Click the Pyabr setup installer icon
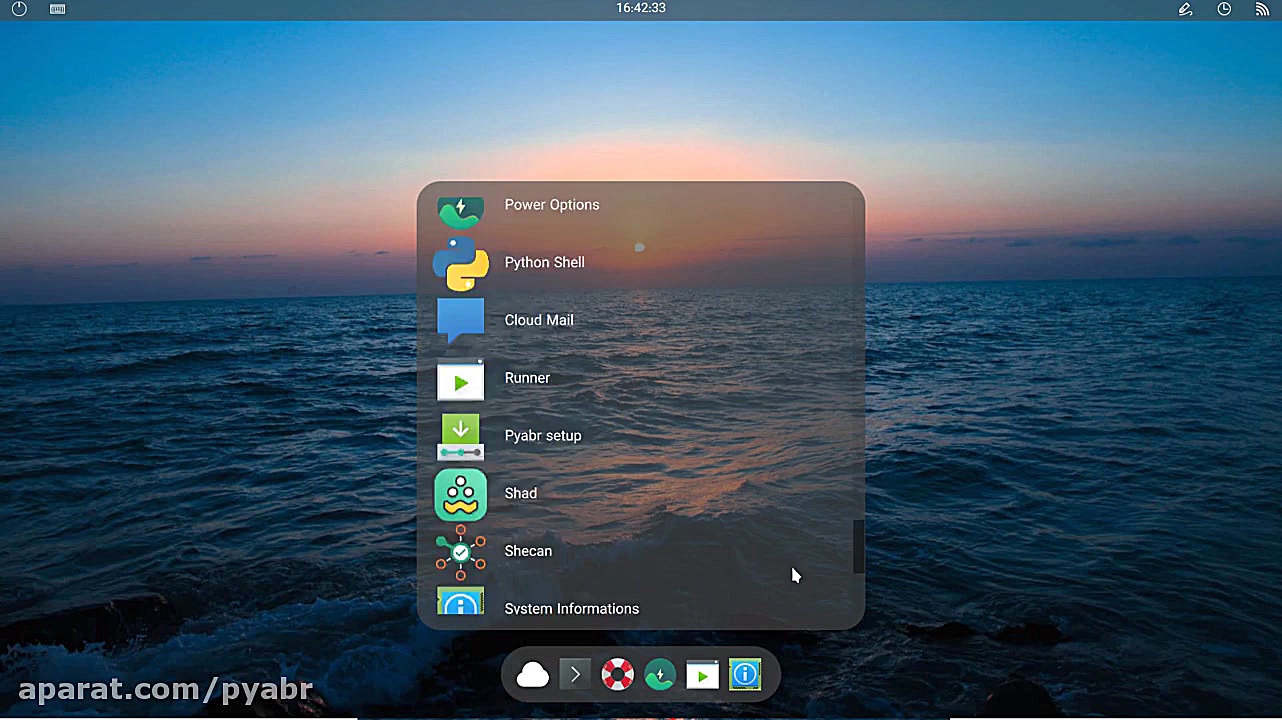This screenshot has width=1282, height=720. coord(460,436)
